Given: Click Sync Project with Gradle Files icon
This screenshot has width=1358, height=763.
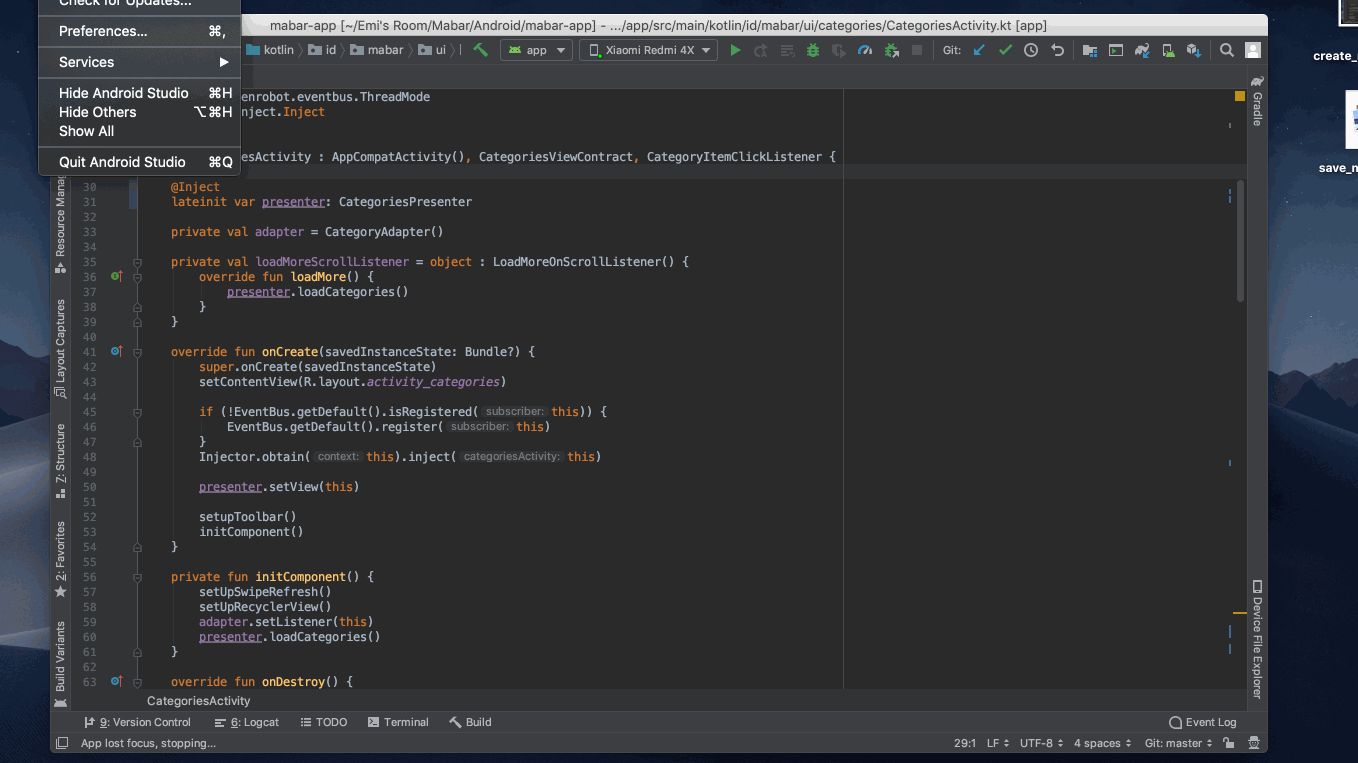Looking at the screenshot, I should tap(1141, 50).
